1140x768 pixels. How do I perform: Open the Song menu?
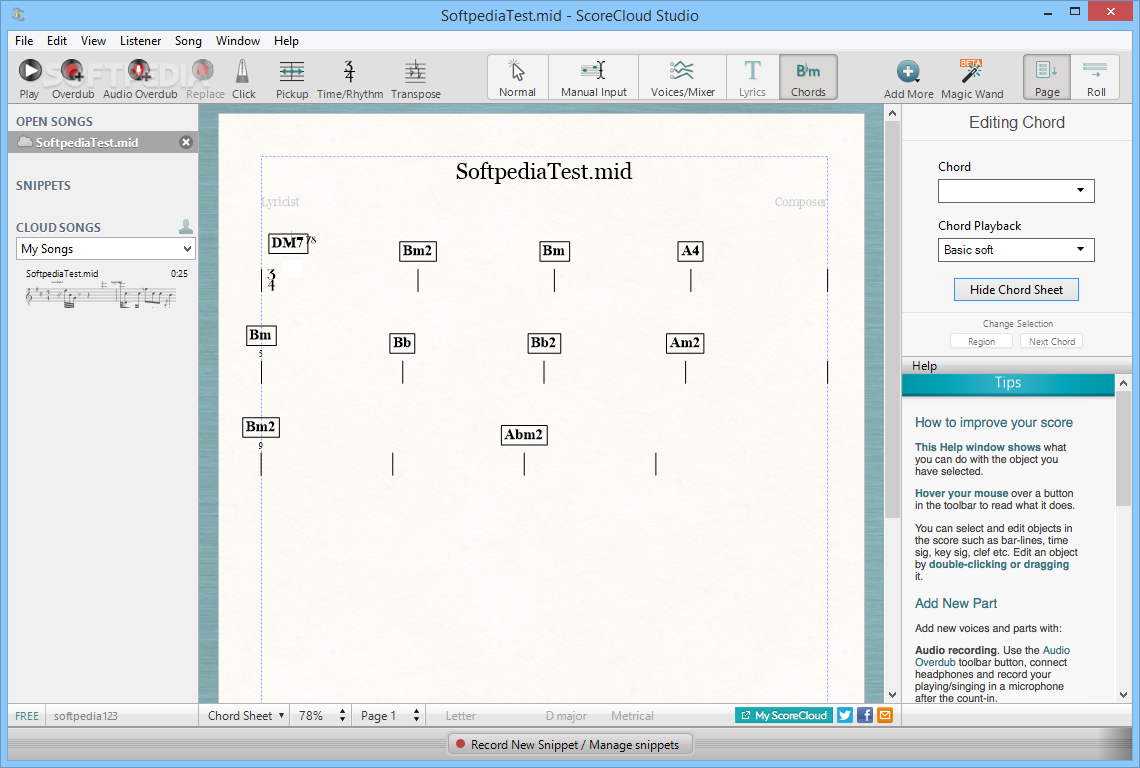(188, 41)
